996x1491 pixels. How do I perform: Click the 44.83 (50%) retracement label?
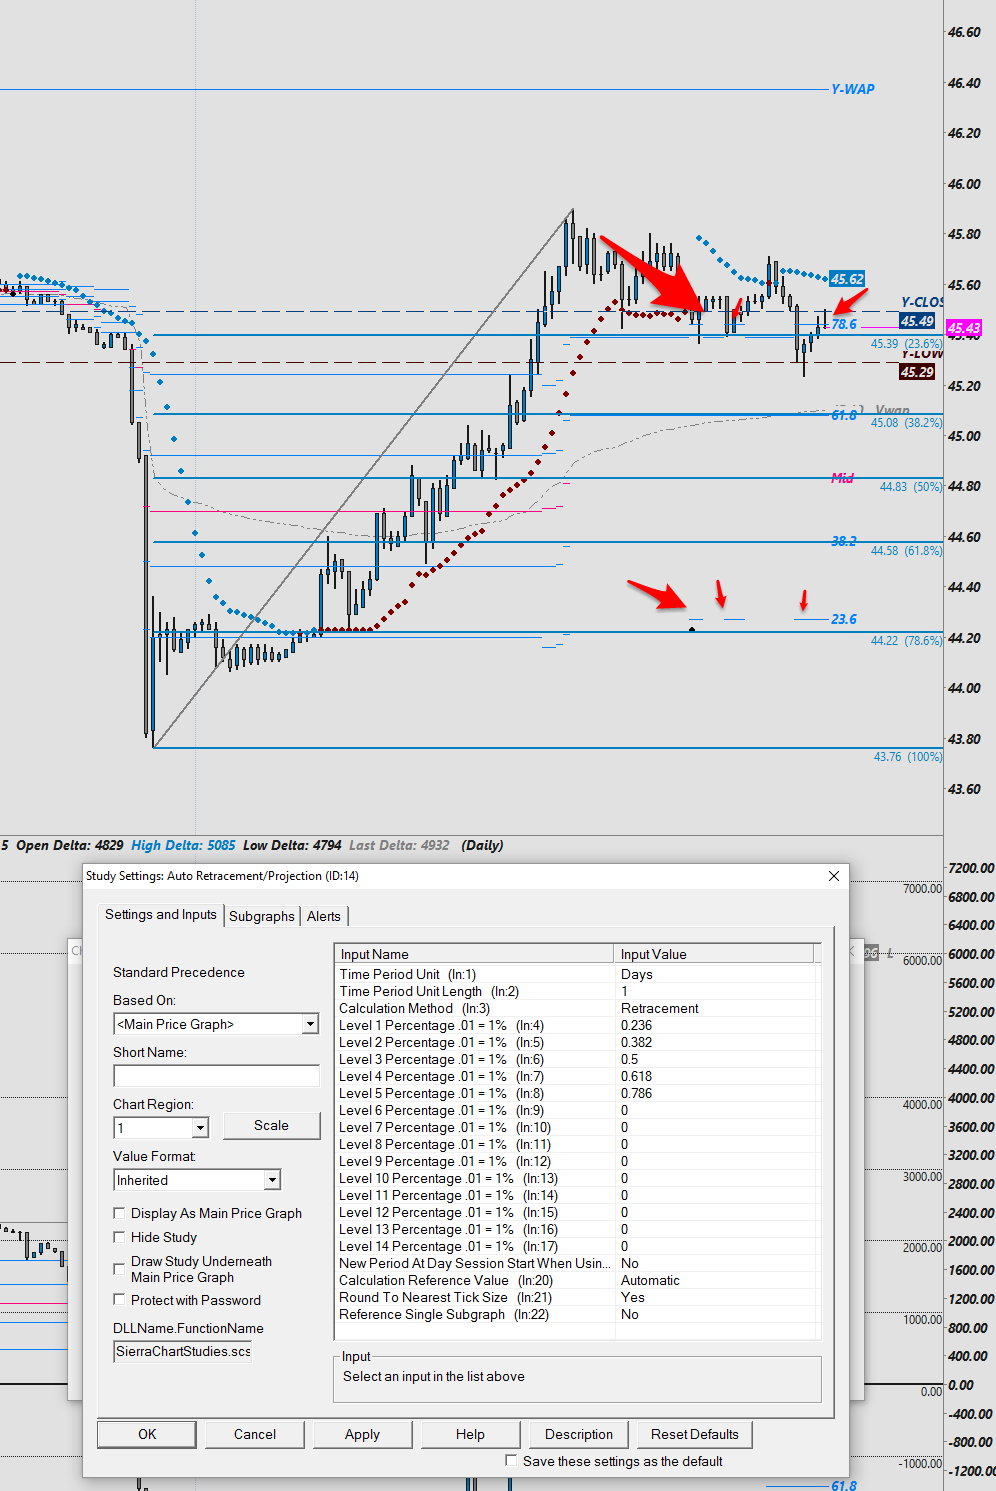911,487
